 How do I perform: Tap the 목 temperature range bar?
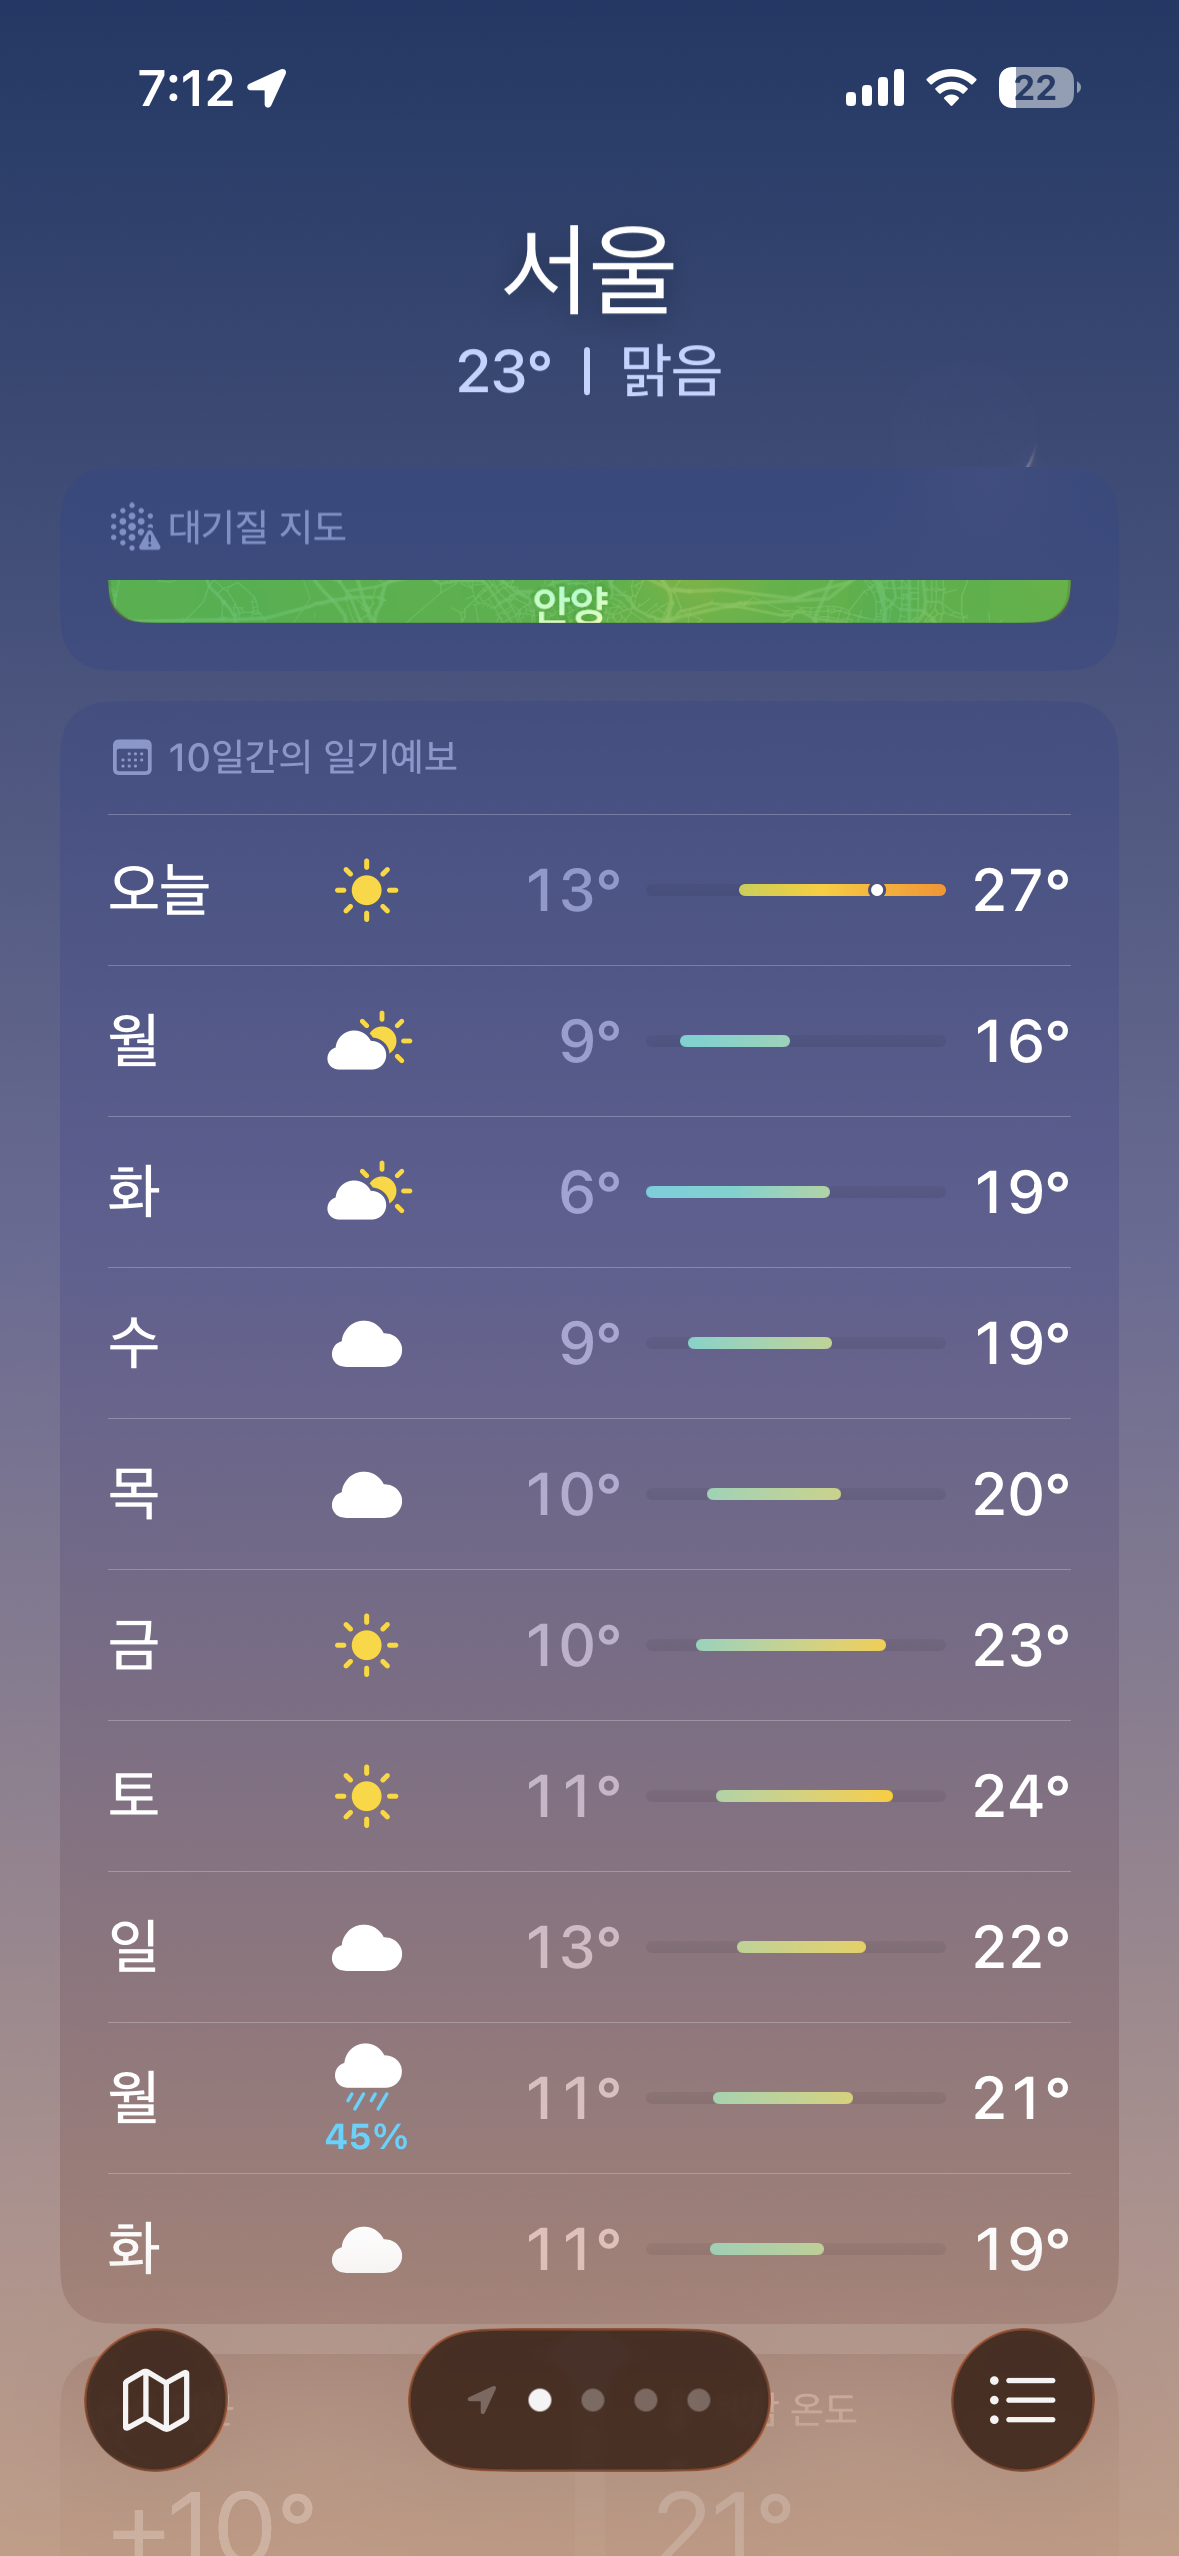(796, 1494)
